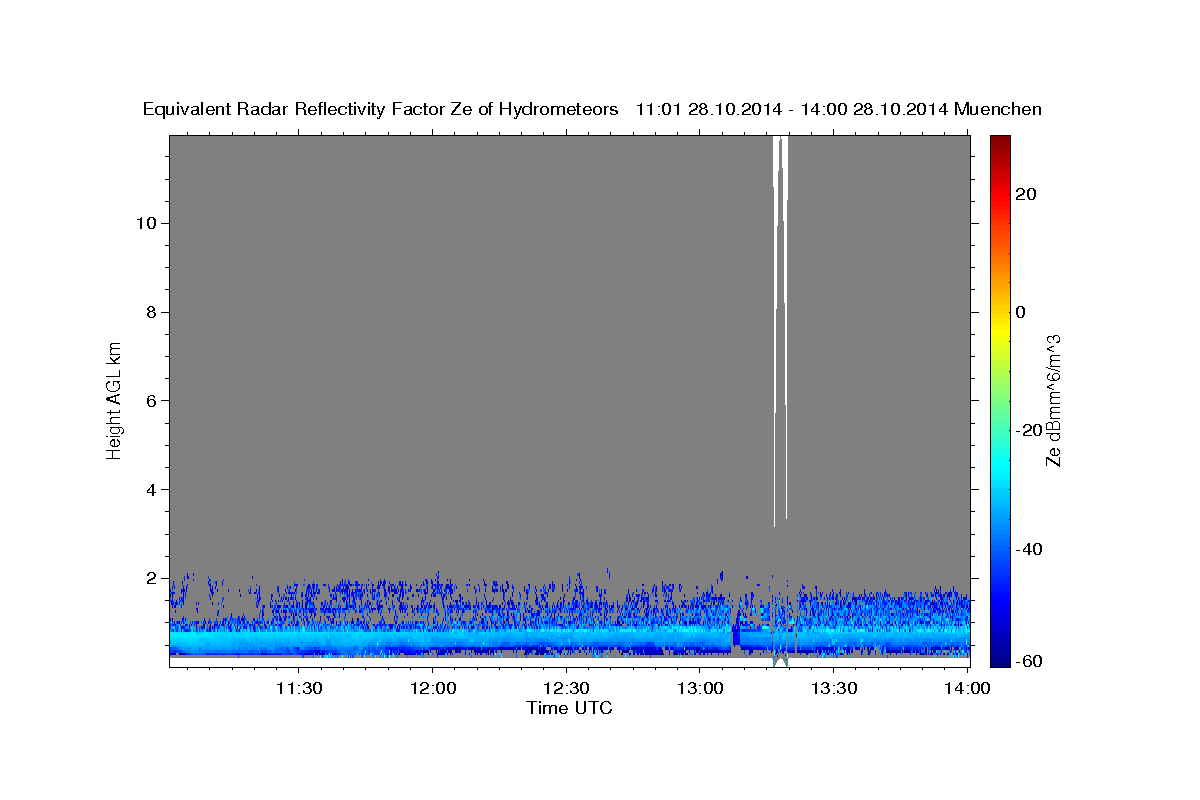Click the height tick label 8
Screen dimensions: 1200x800
[x=153, y=312]
